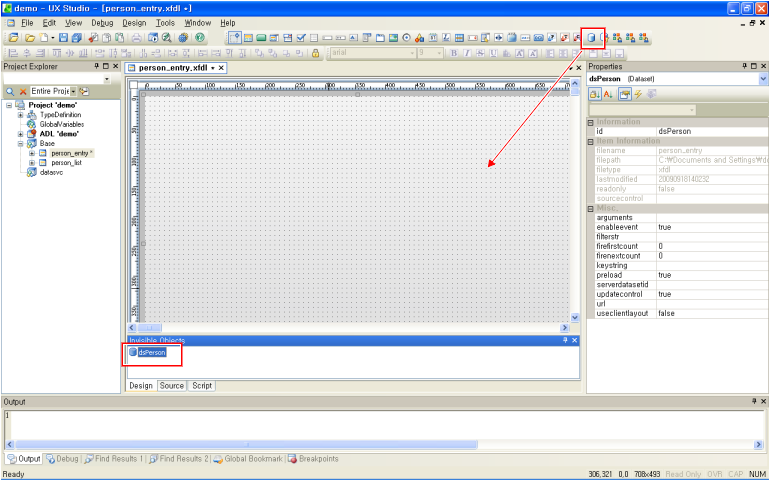Select dsPerson in Invisible Objects panel
The height and width of the screenshot is (481, 770).
click(x=152, y=352)
